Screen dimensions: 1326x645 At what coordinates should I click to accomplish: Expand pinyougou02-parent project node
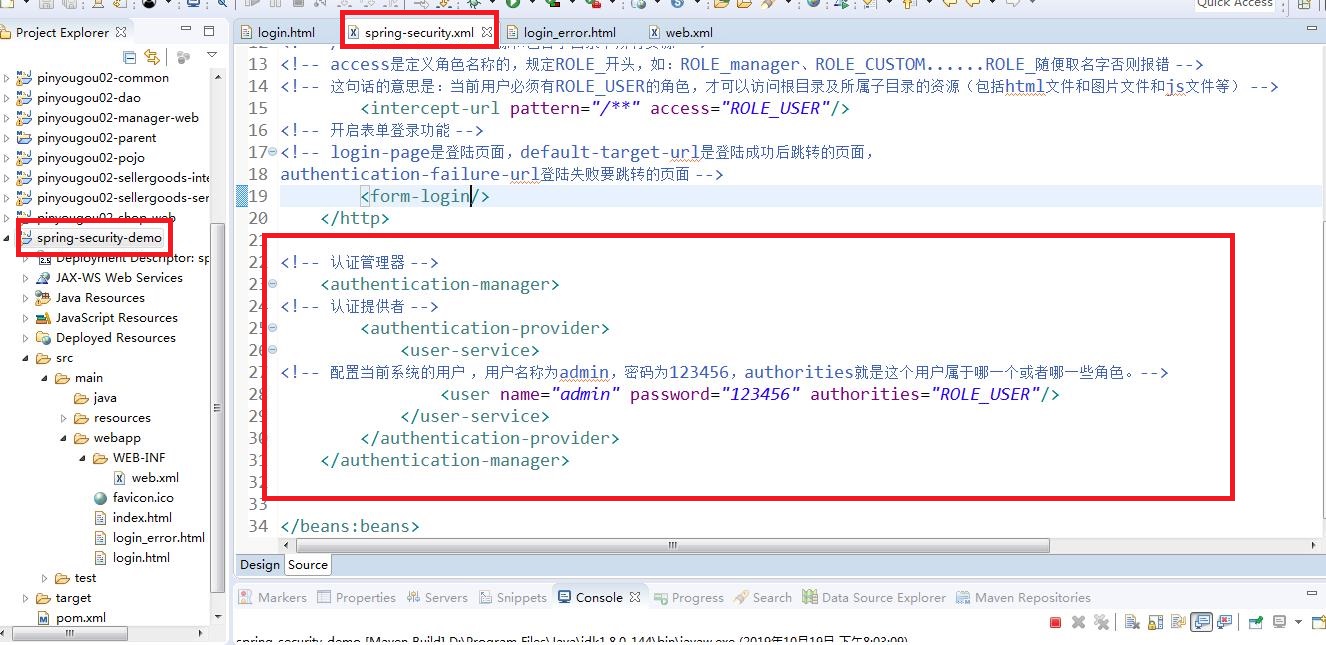(7, 138)
